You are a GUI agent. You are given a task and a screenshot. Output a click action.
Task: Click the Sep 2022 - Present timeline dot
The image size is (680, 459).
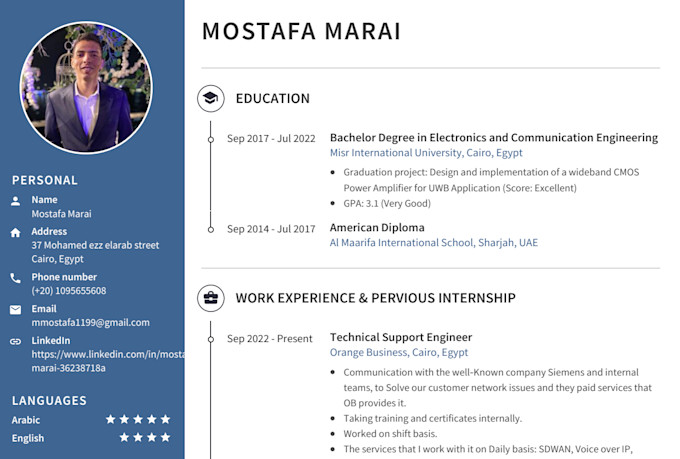[x=211, y=339]
